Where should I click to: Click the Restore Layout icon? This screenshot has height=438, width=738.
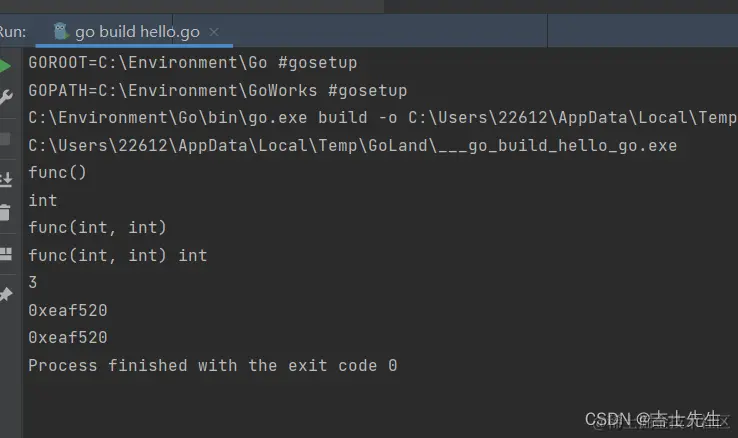(5, 254)
